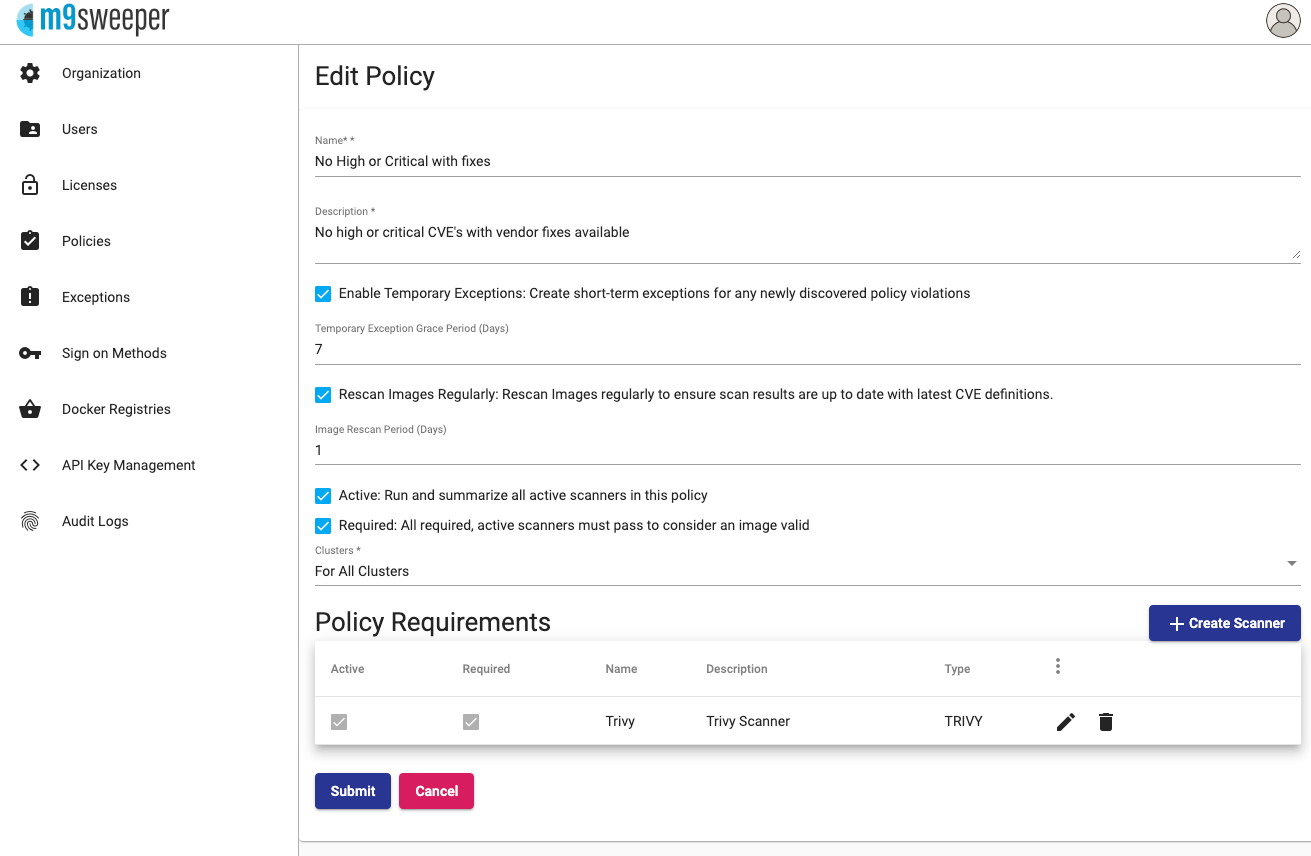Click the Docker Registries basket icon
The image size is (1311, 856).
(x=30, y=409)
